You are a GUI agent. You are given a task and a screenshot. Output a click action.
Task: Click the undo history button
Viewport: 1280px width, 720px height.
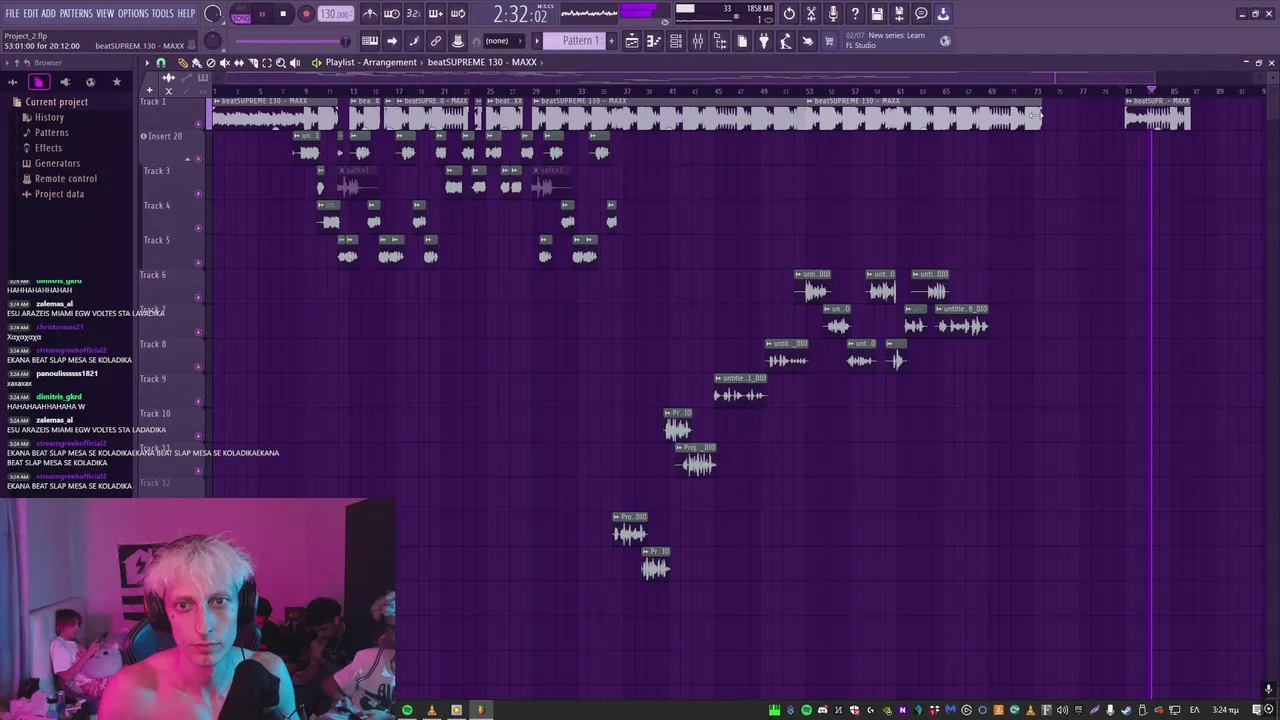789,14
